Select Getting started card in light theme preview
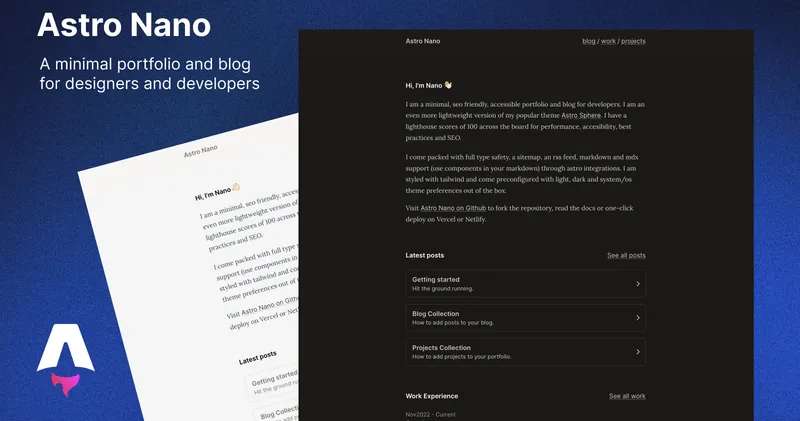This screenshot has width=800, height=421. point(272,383)
